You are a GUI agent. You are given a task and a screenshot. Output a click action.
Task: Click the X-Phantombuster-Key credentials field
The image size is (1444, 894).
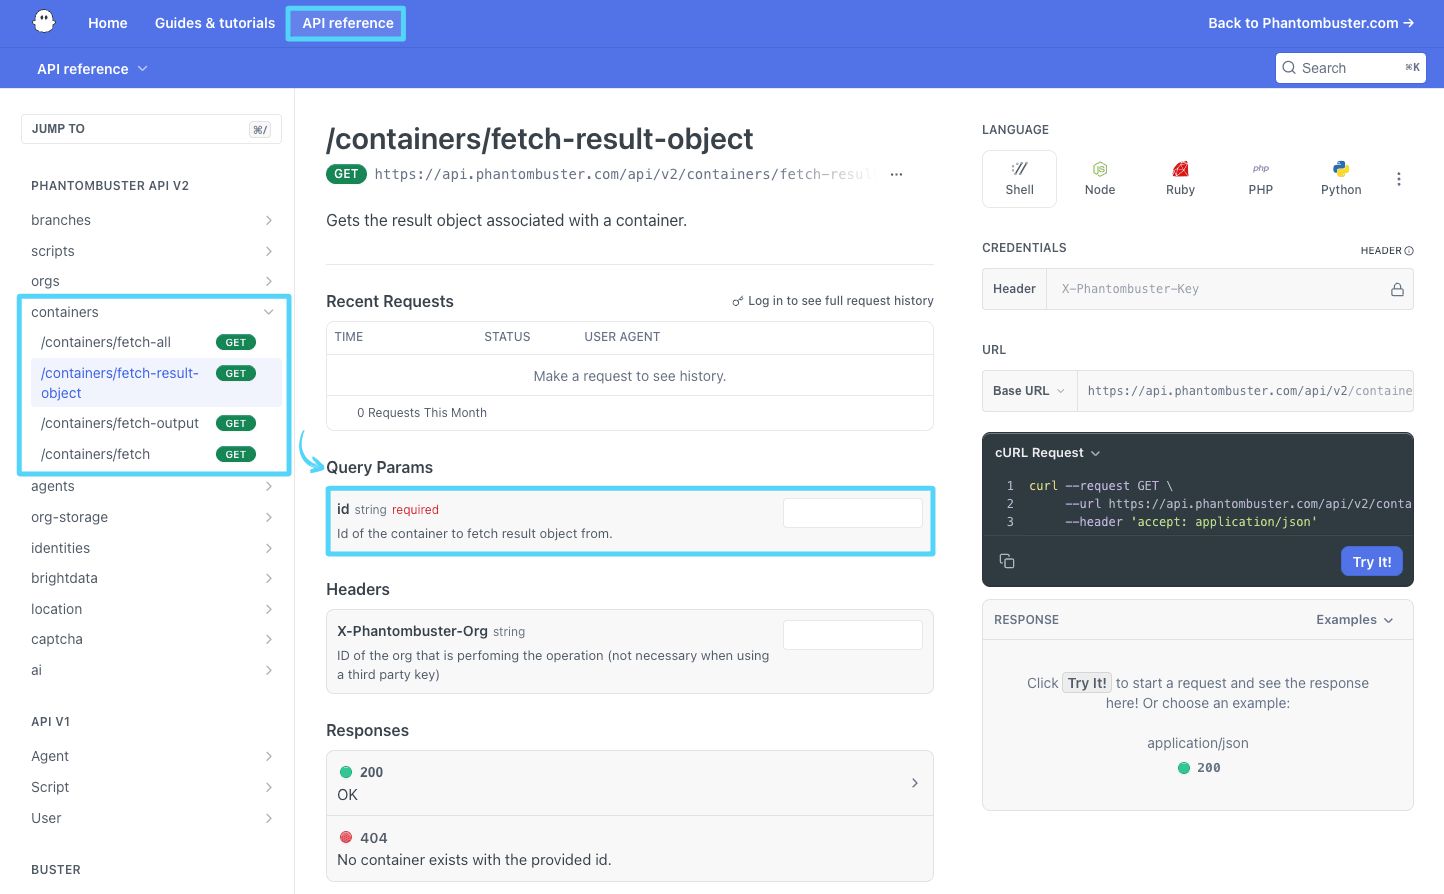click(x=1229, y=289)
